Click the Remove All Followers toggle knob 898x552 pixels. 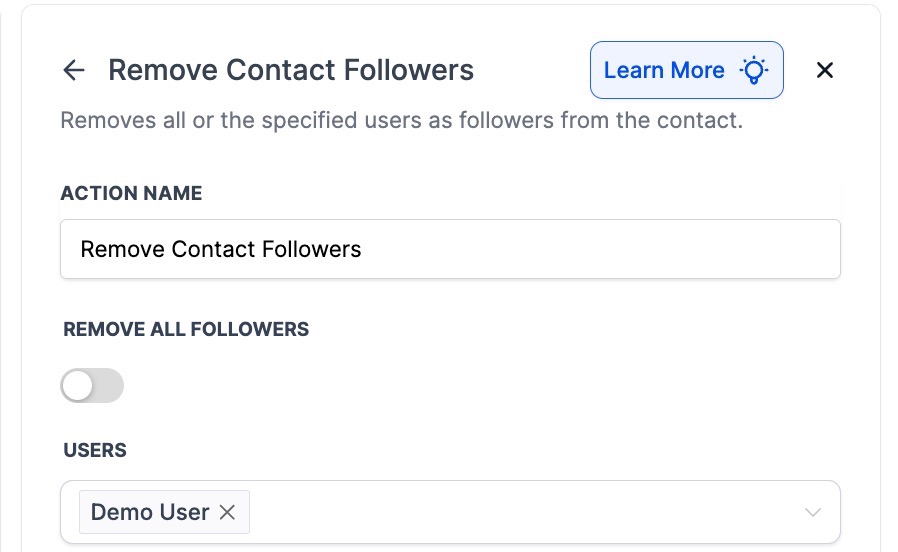tap(78, 386)
